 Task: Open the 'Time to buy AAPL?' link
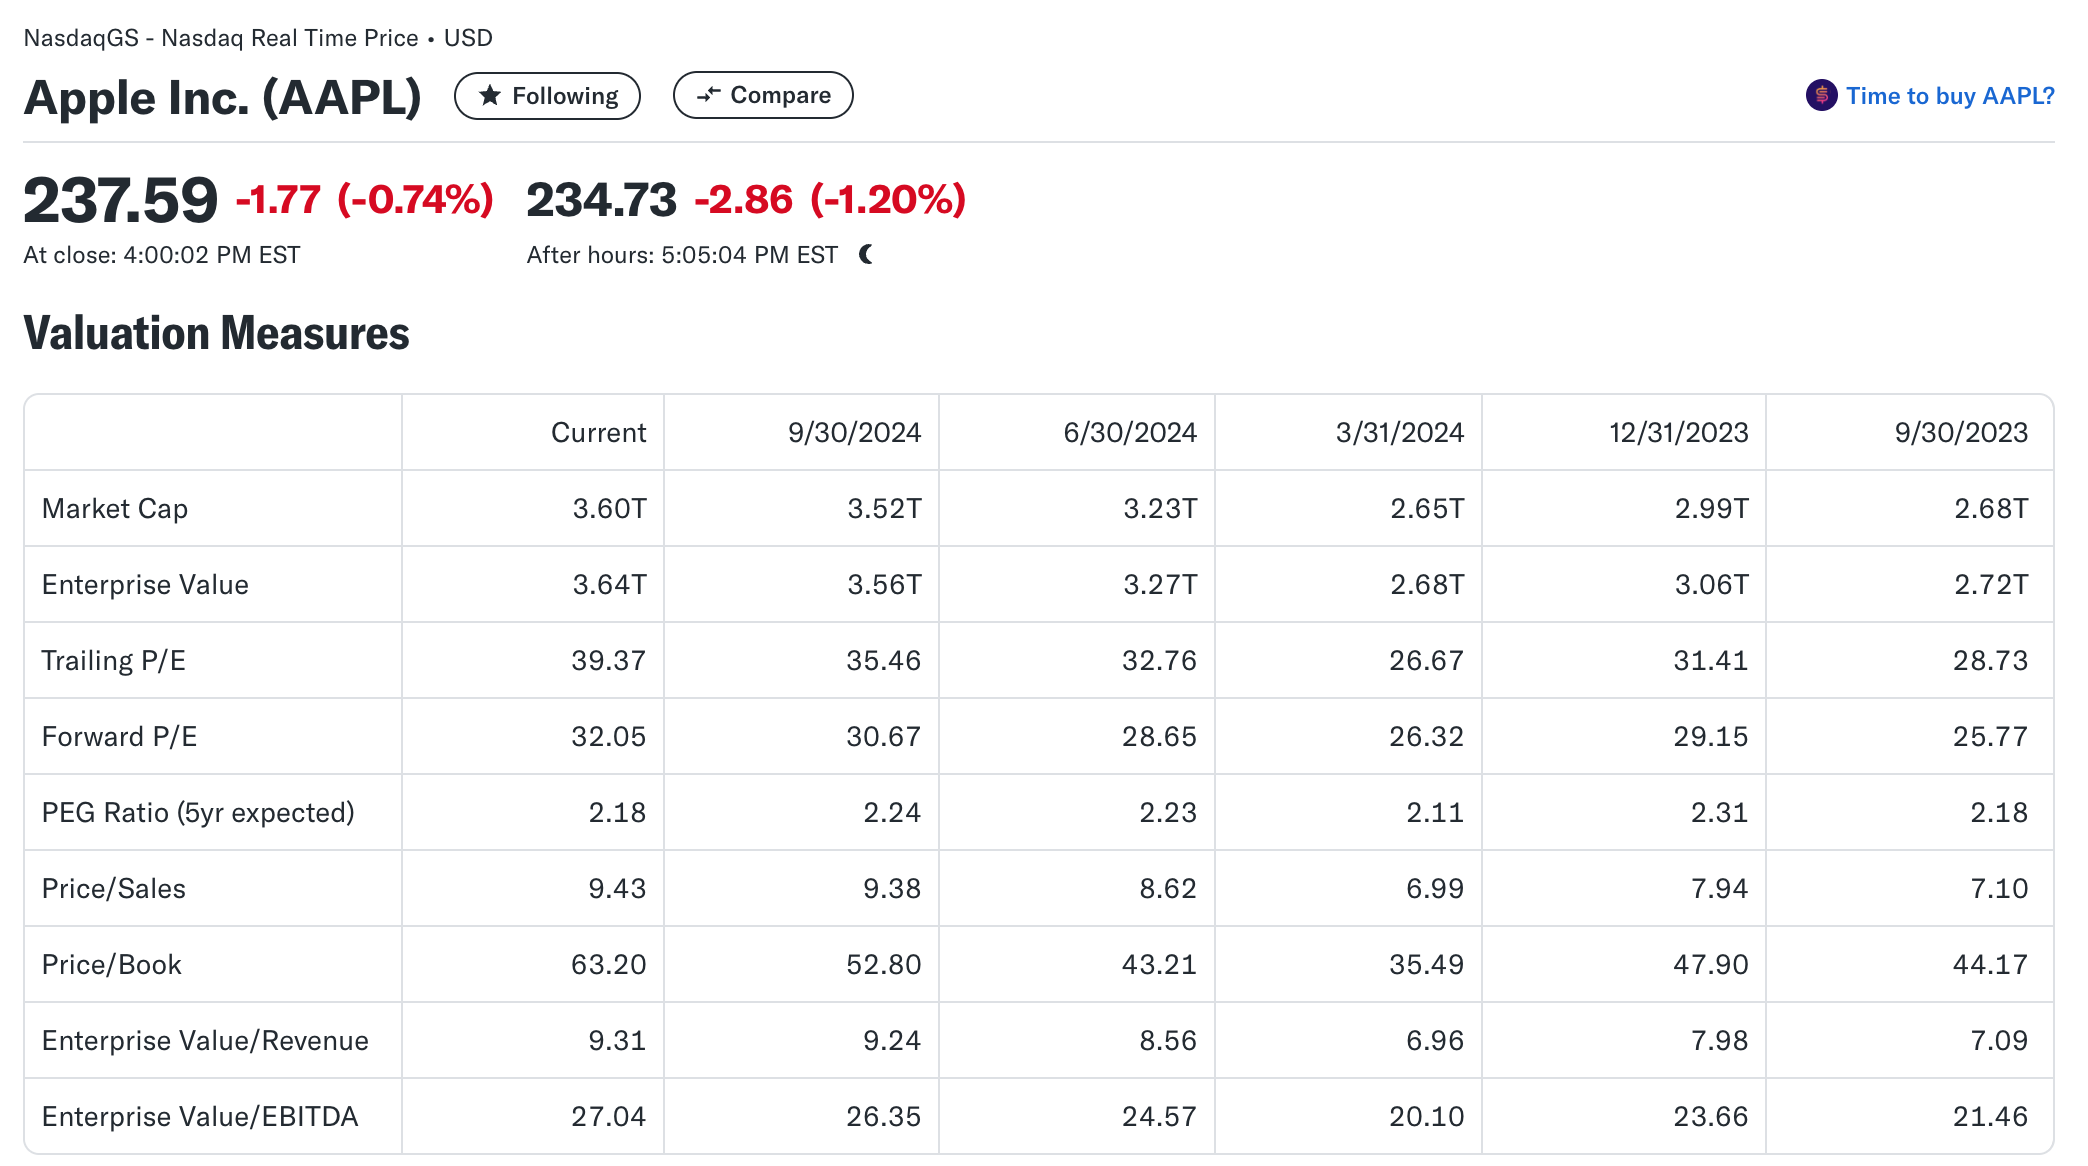1949,96
